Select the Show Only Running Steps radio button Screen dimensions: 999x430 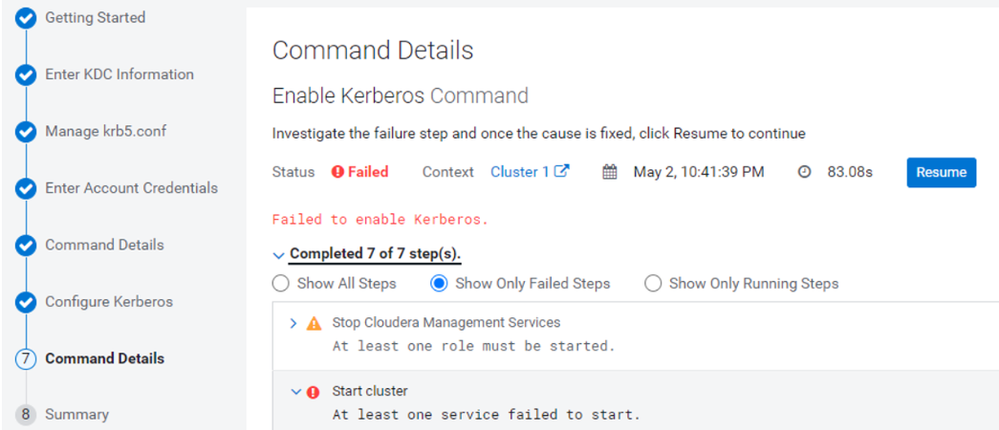pos(652,283)
